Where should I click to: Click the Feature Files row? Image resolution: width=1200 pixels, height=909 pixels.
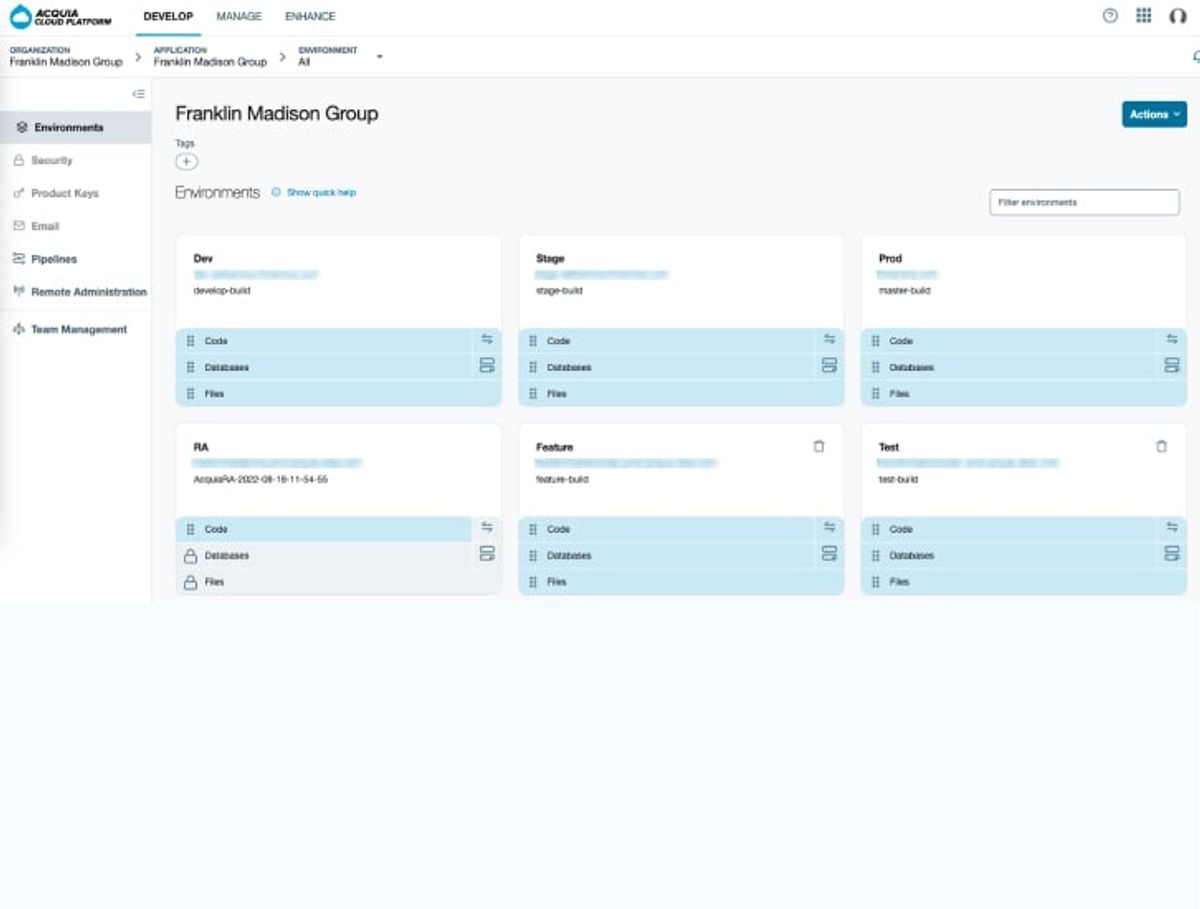681,582
